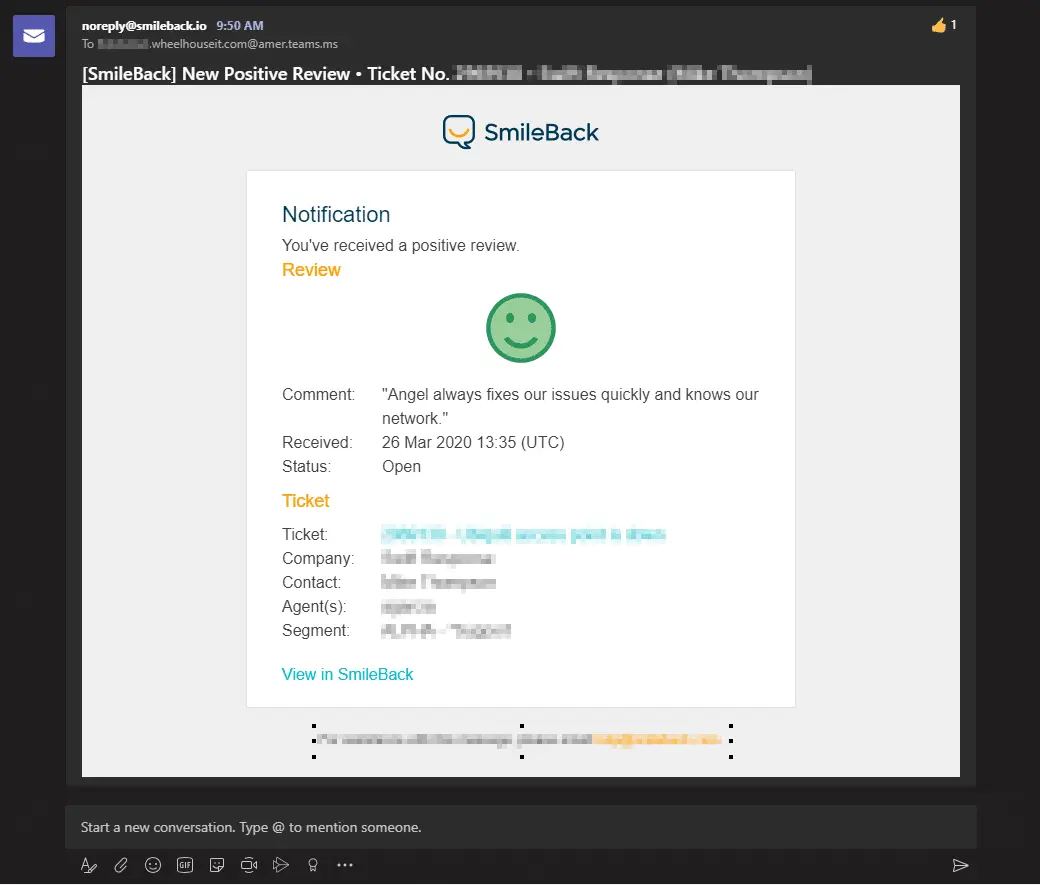This screenshot has height=885, width=1040.
Task: Open the sticker picker
Action: pos(217,865)
